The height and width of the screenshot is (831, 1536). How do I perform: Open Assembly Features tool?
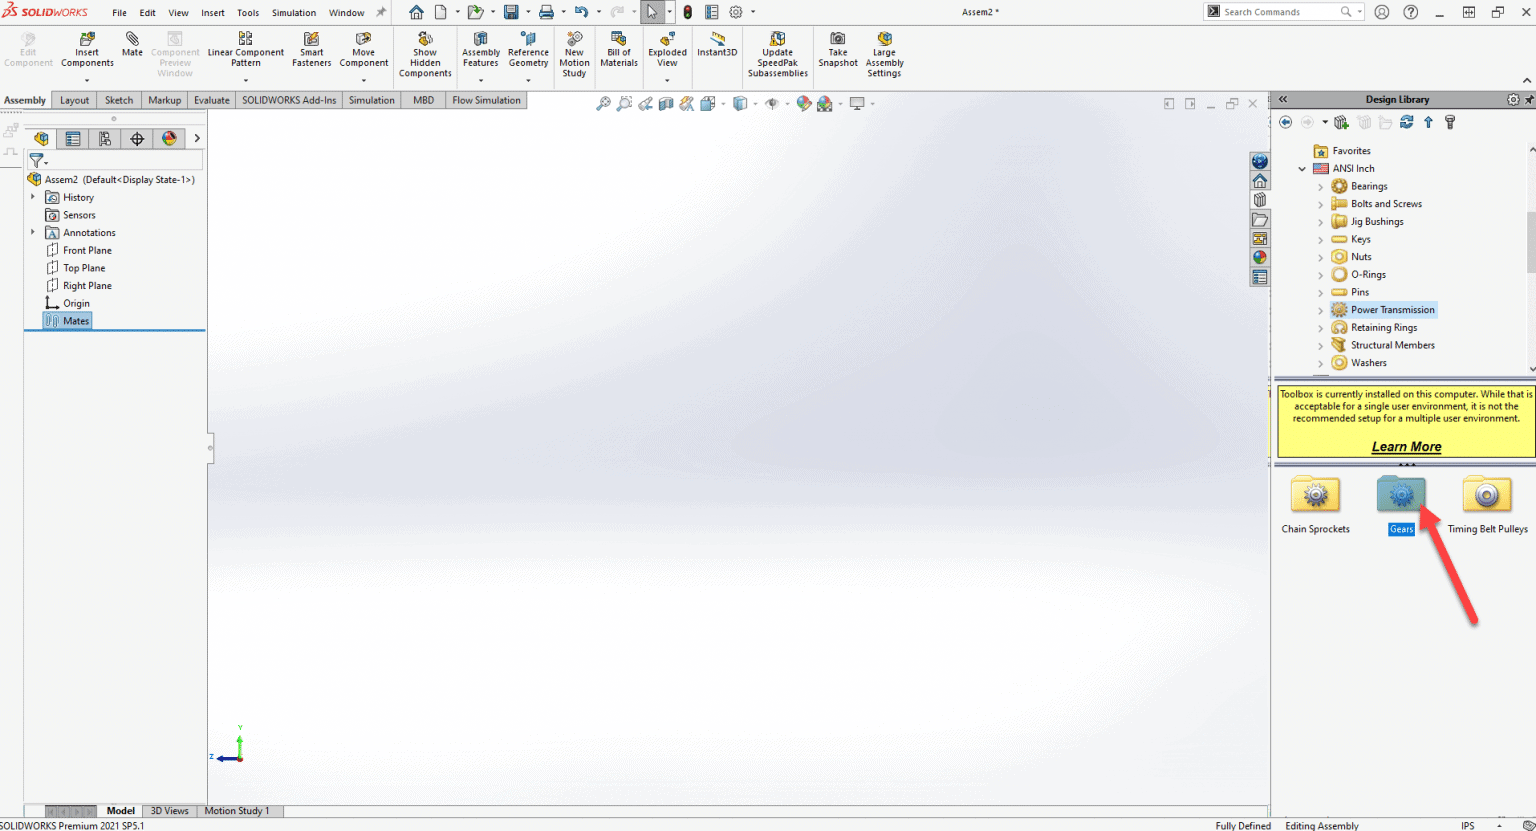[x=481, y=49]
